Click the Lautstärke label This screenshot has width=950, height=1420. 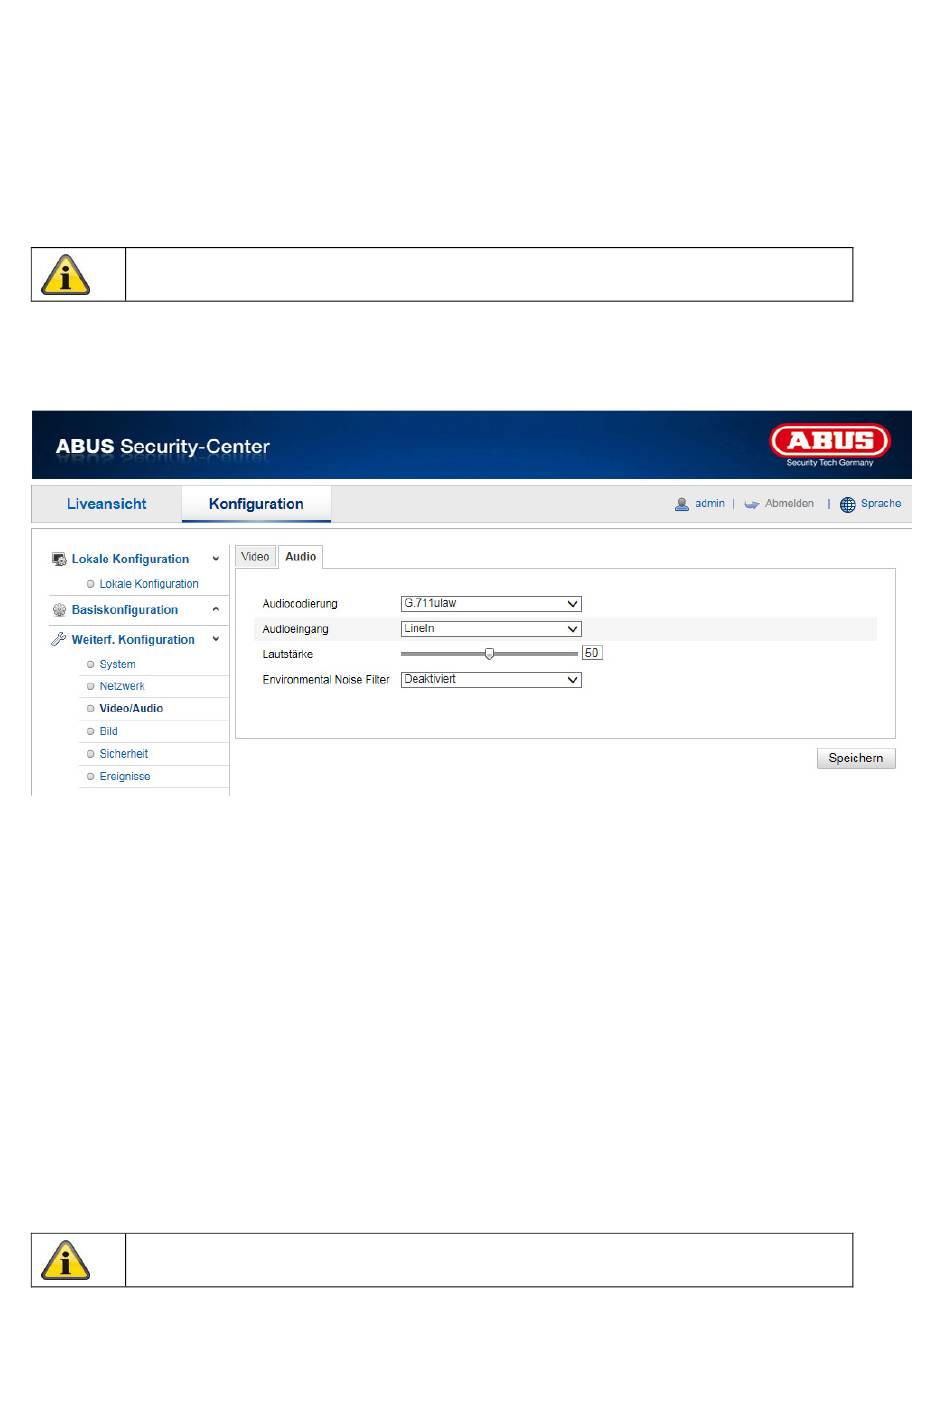288,654
